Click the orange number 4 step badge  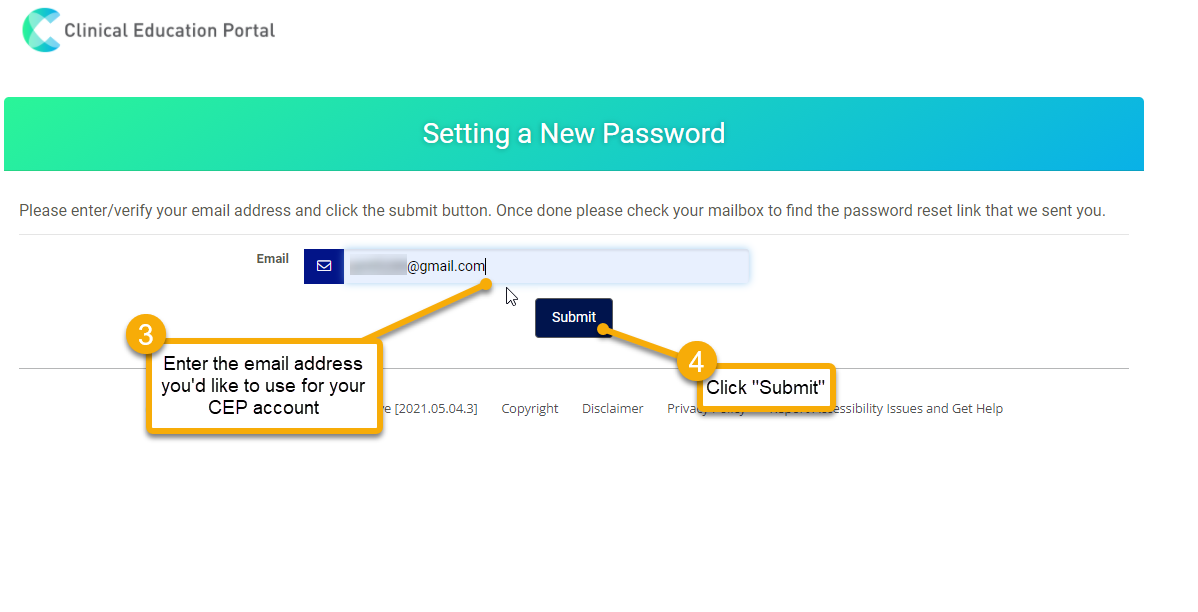point(696,361)
